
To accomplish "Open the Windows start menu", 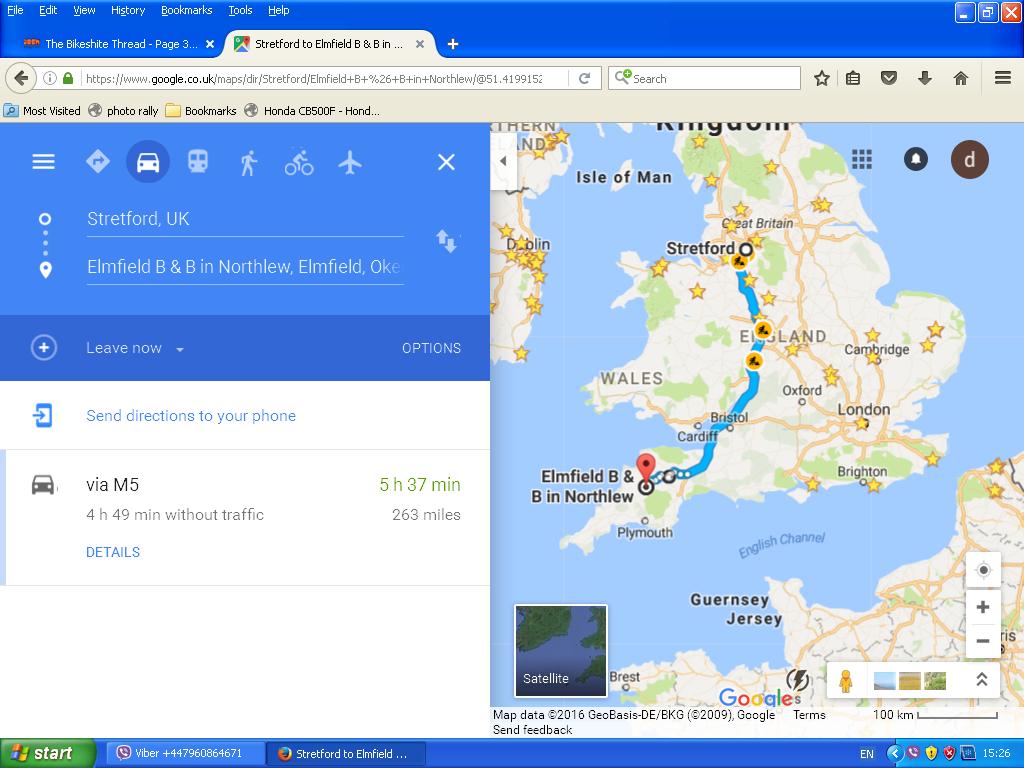I will click(48, 754).
